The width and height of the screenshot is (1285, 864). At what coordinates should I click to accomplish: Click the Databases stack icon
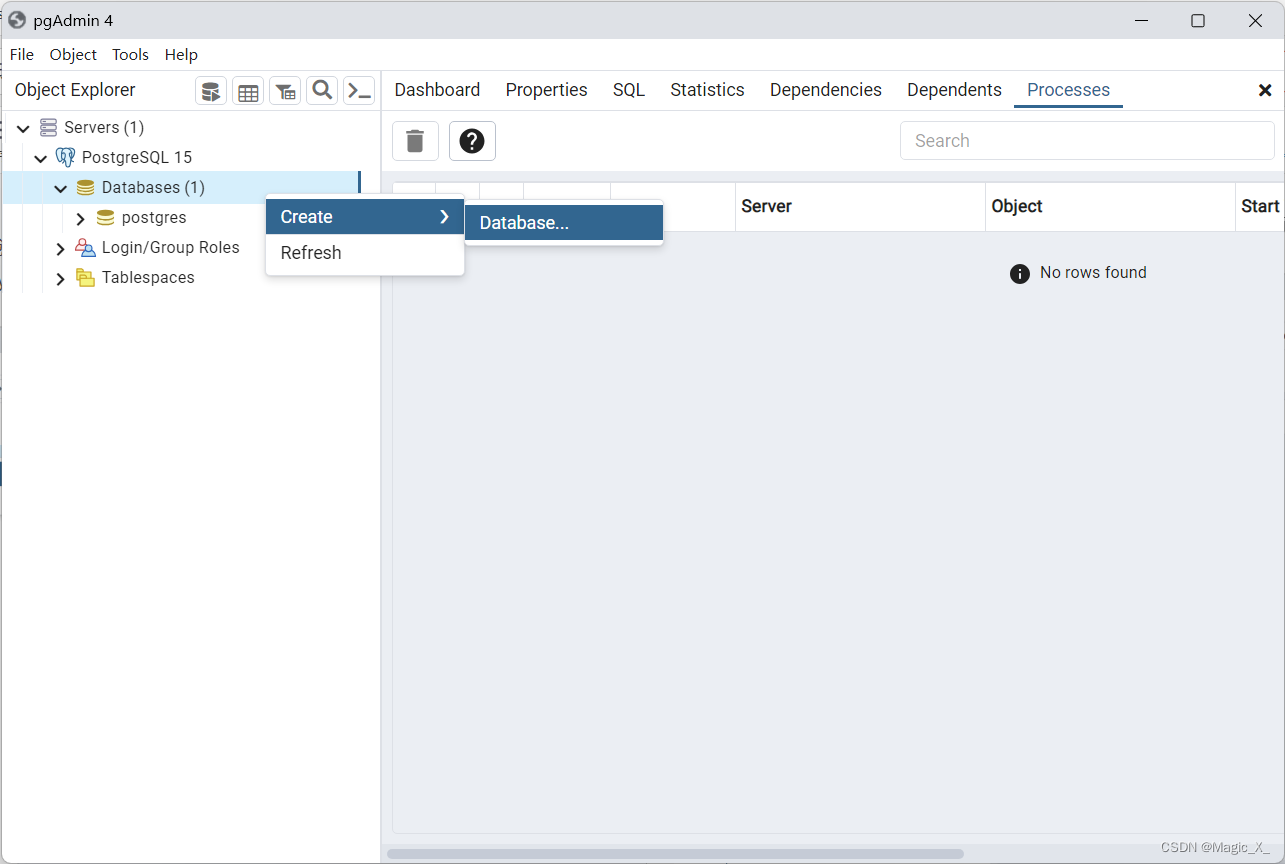click(x=86, y=187)
